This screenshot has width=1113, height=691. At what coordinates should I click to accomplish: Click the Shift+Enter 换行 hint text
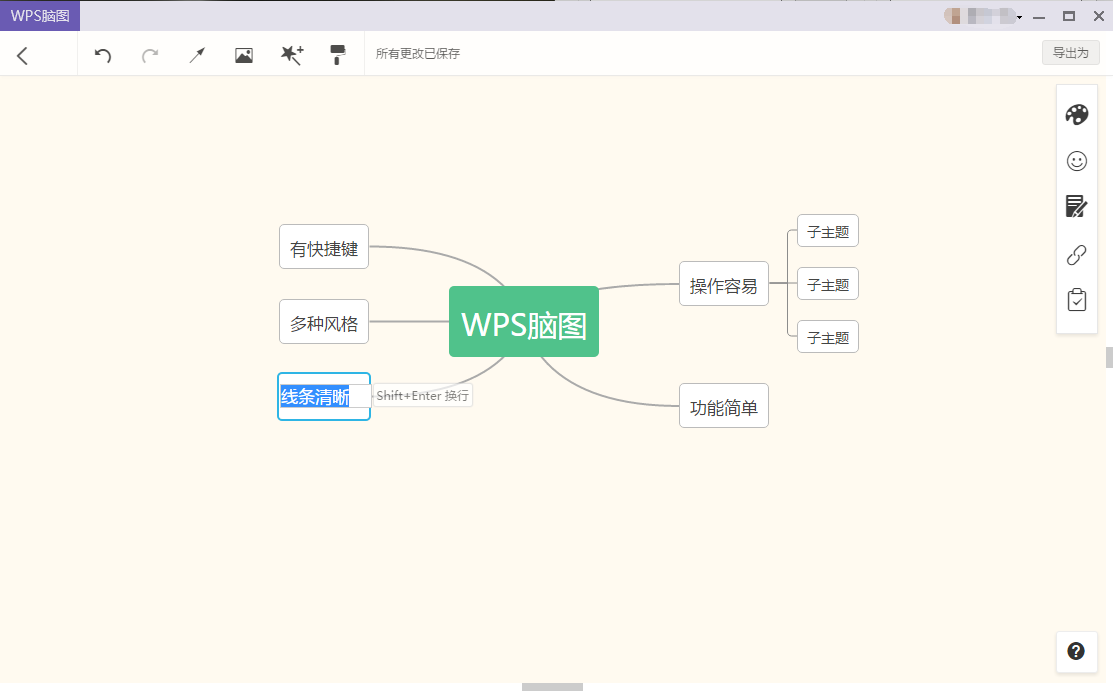422,396
